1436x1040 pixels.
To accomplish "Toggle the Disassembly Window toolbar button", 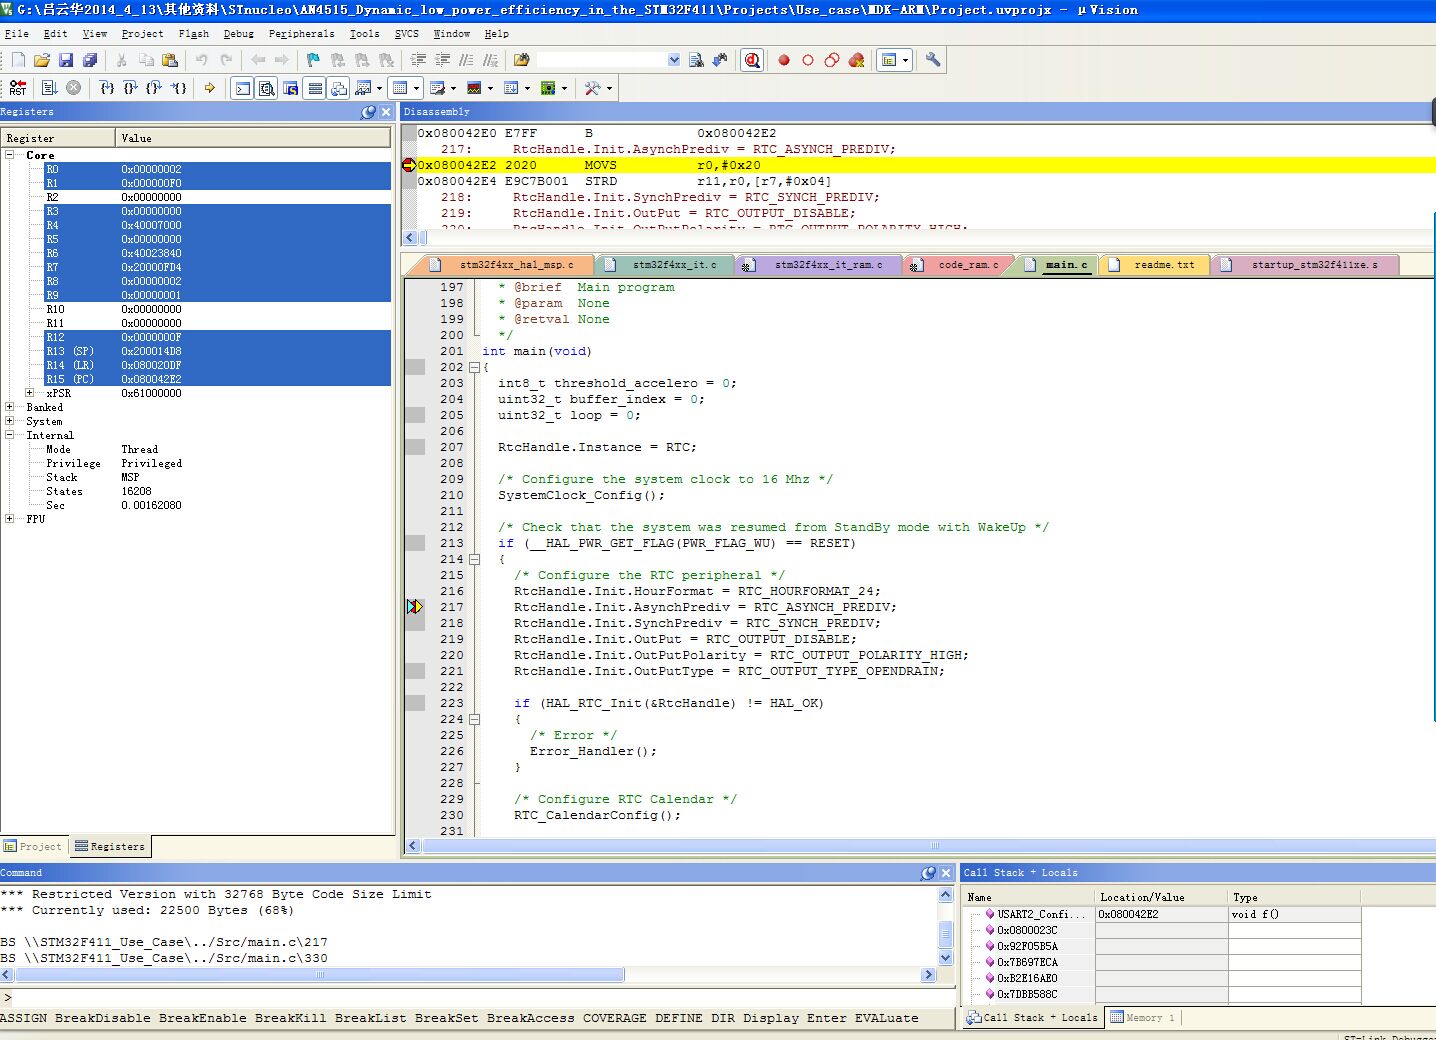I will coord(267,88).
